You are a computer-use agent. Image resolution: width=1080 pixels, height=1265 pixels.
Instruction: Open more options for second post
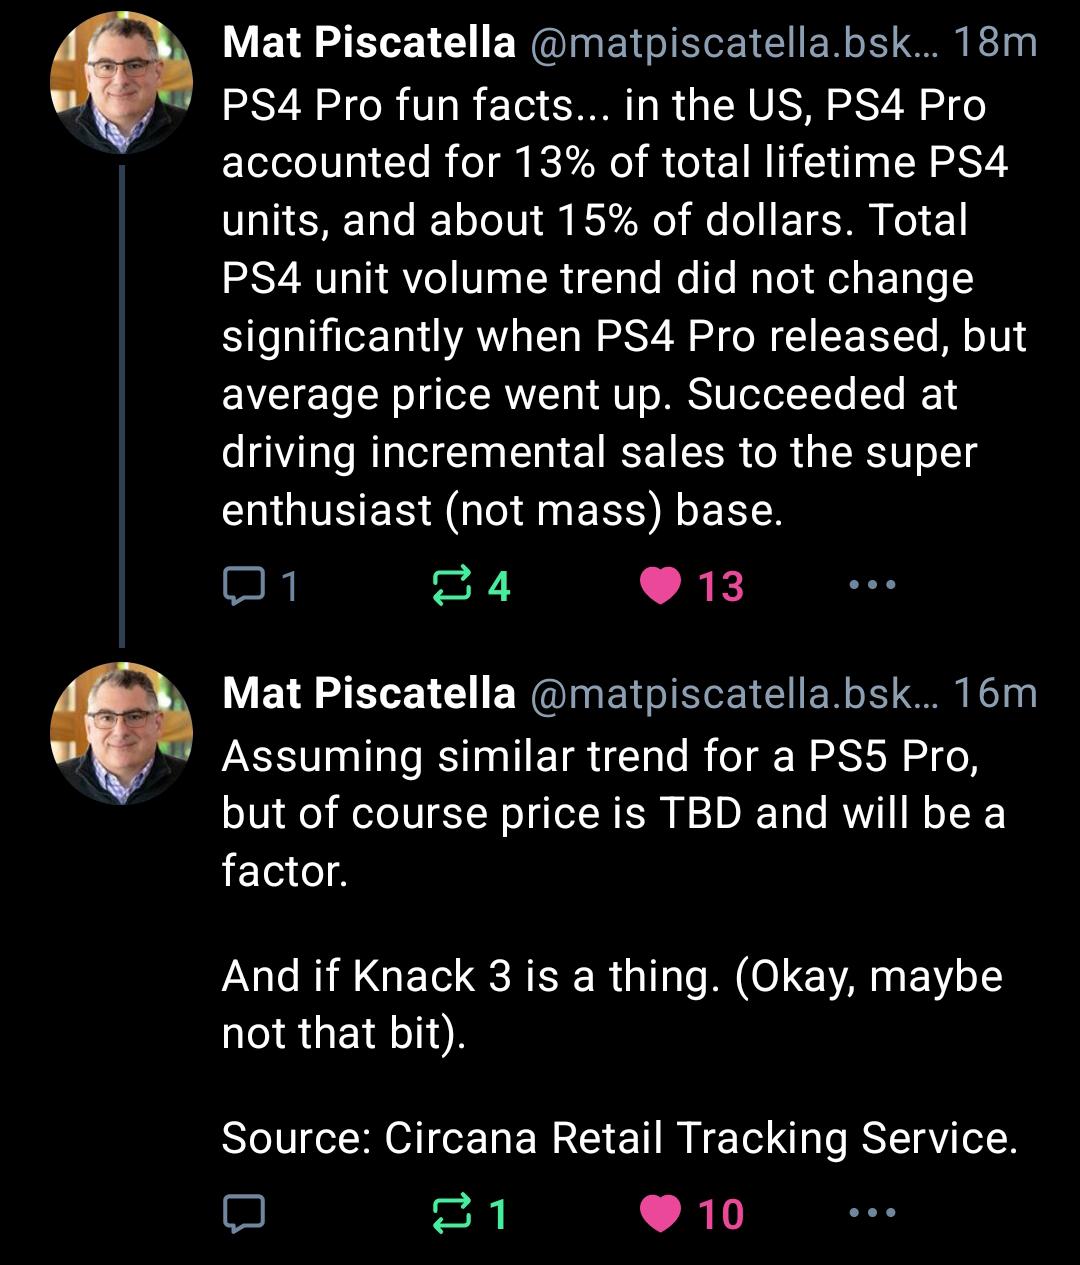[872, 1213]
